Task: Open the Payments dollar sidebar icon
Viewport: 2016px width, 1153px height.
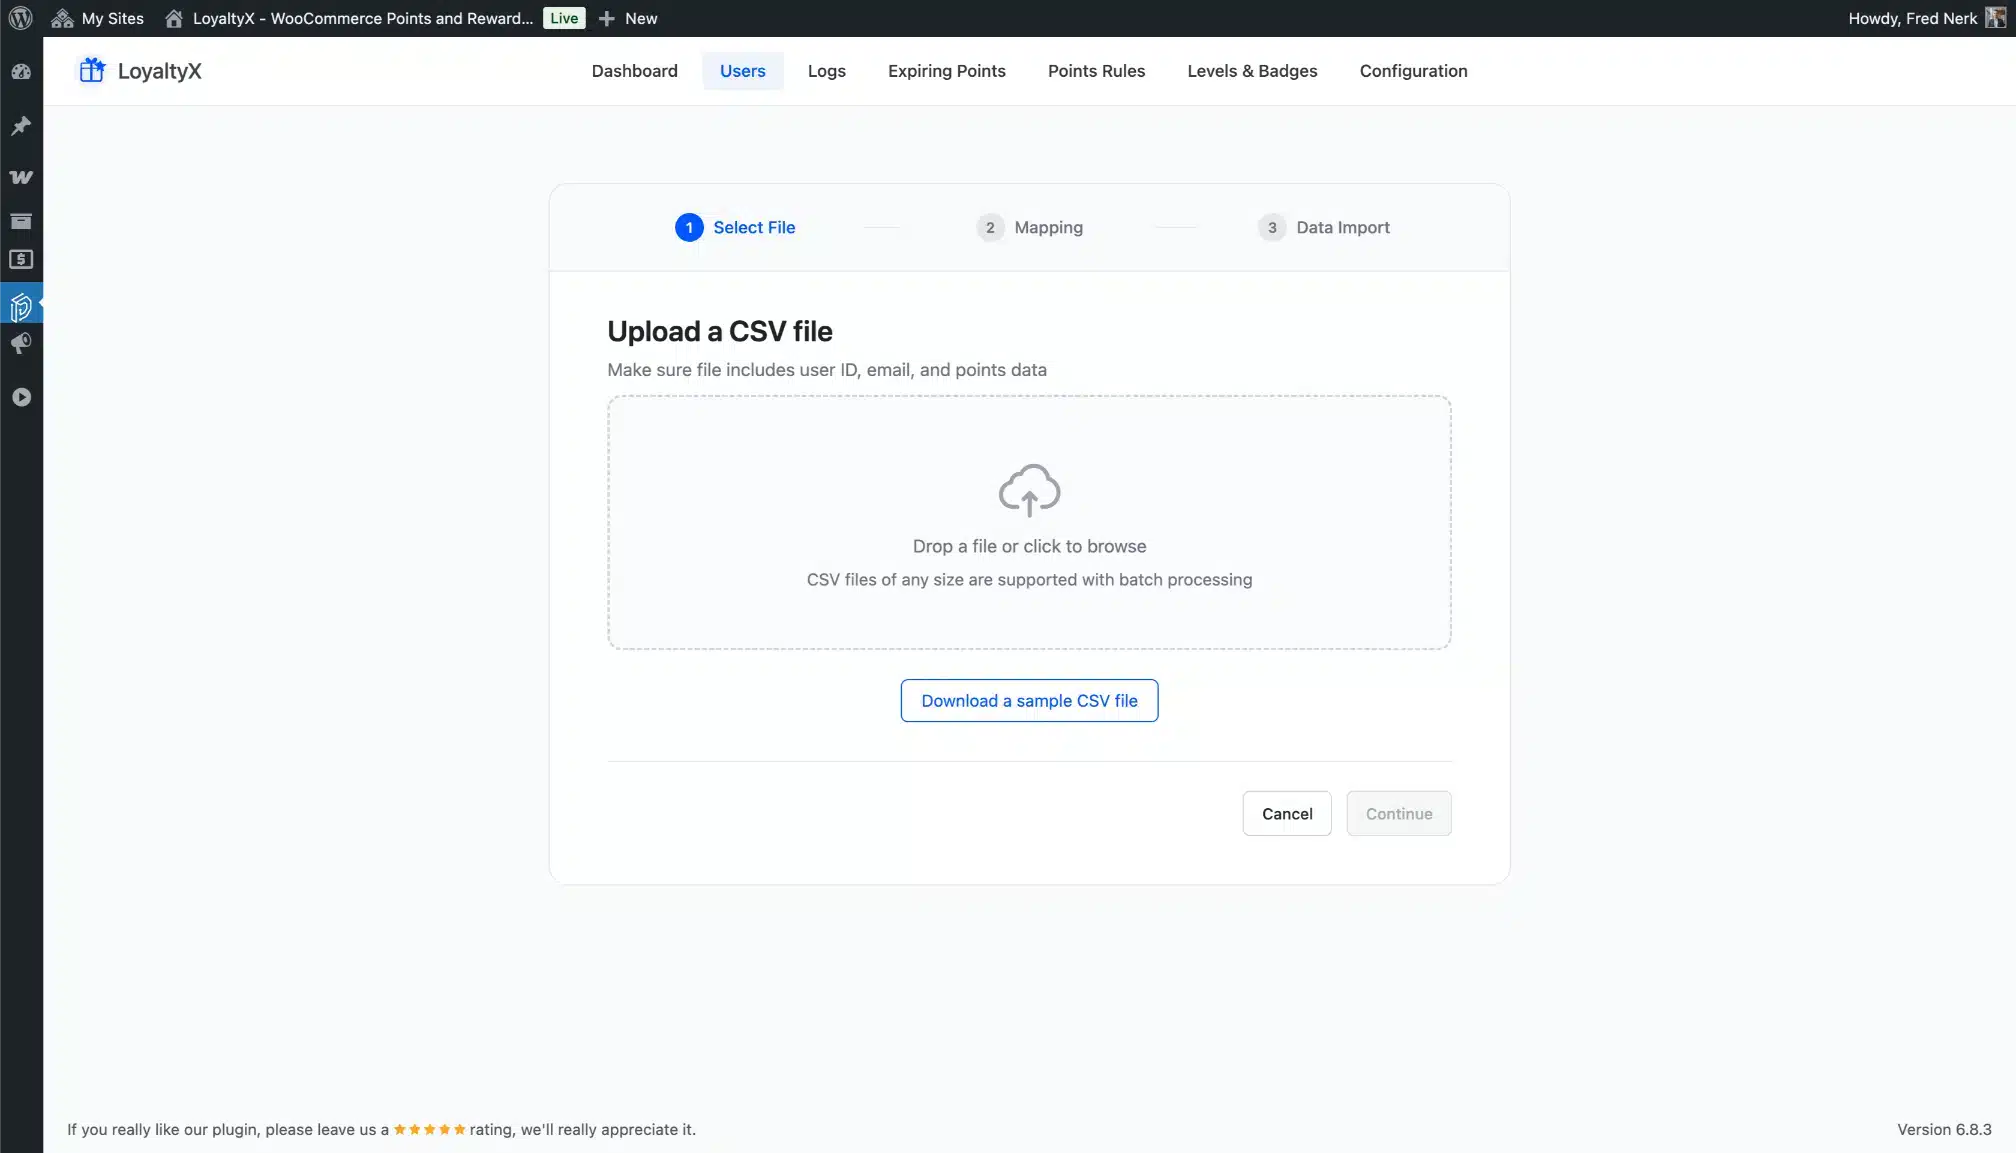Action: (21, 260)
